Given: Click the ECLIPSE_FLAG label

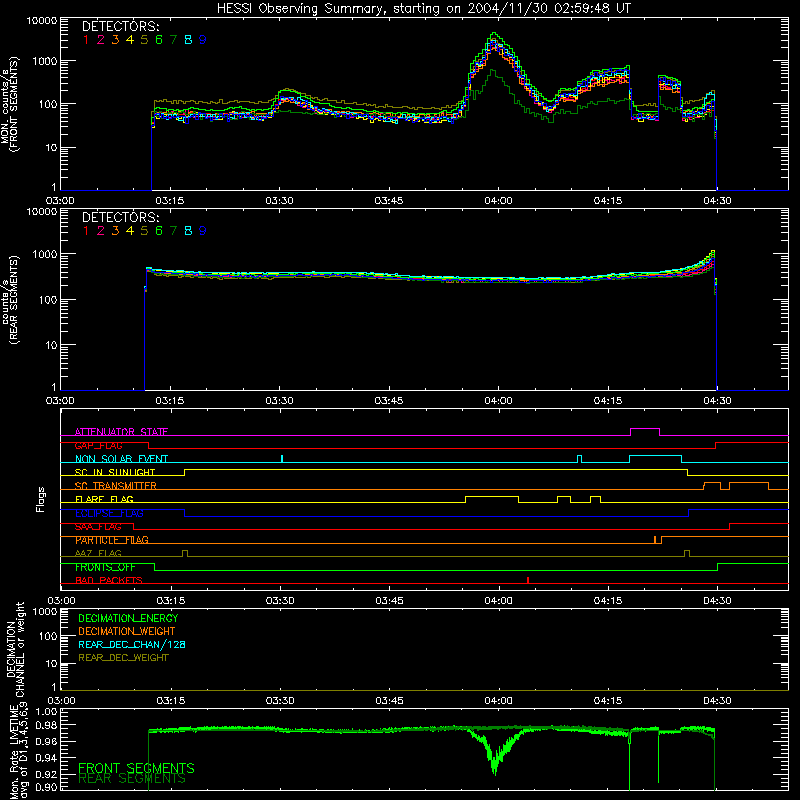Looking at the screenshot, I should tap(109, 513).
